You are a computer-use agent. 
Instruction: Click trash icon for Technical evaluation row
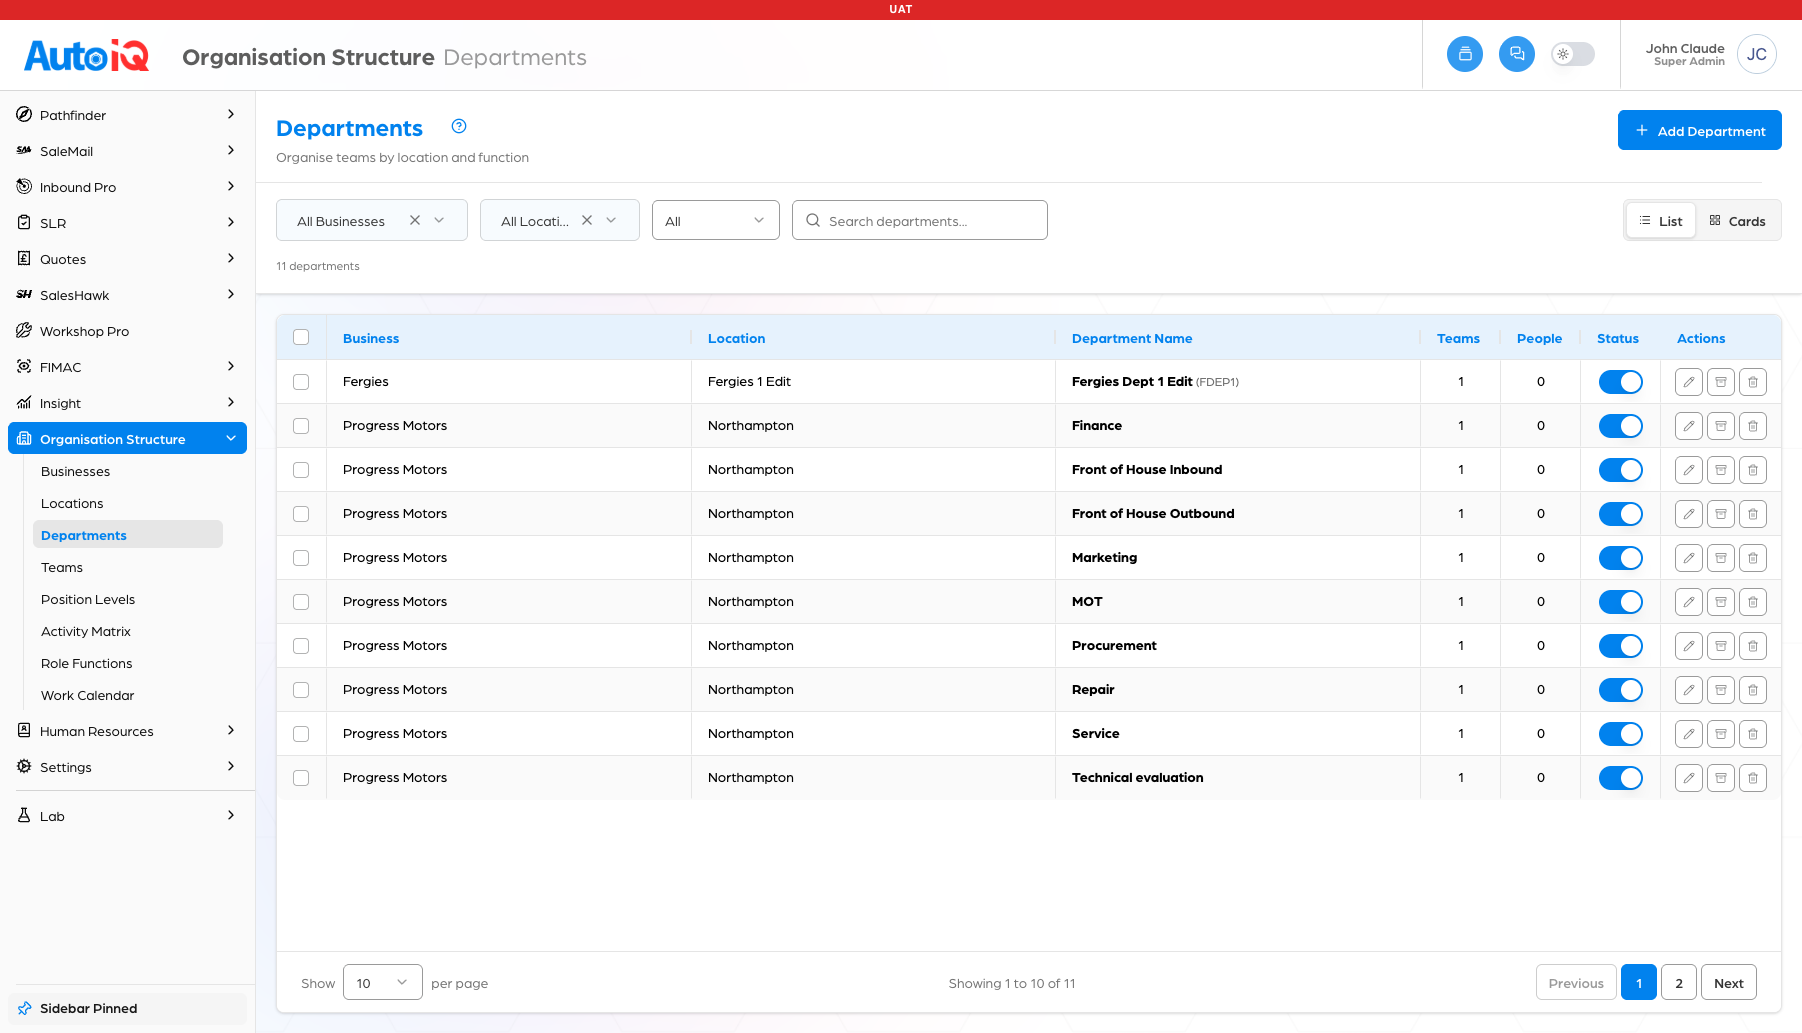coord(1753,778)
